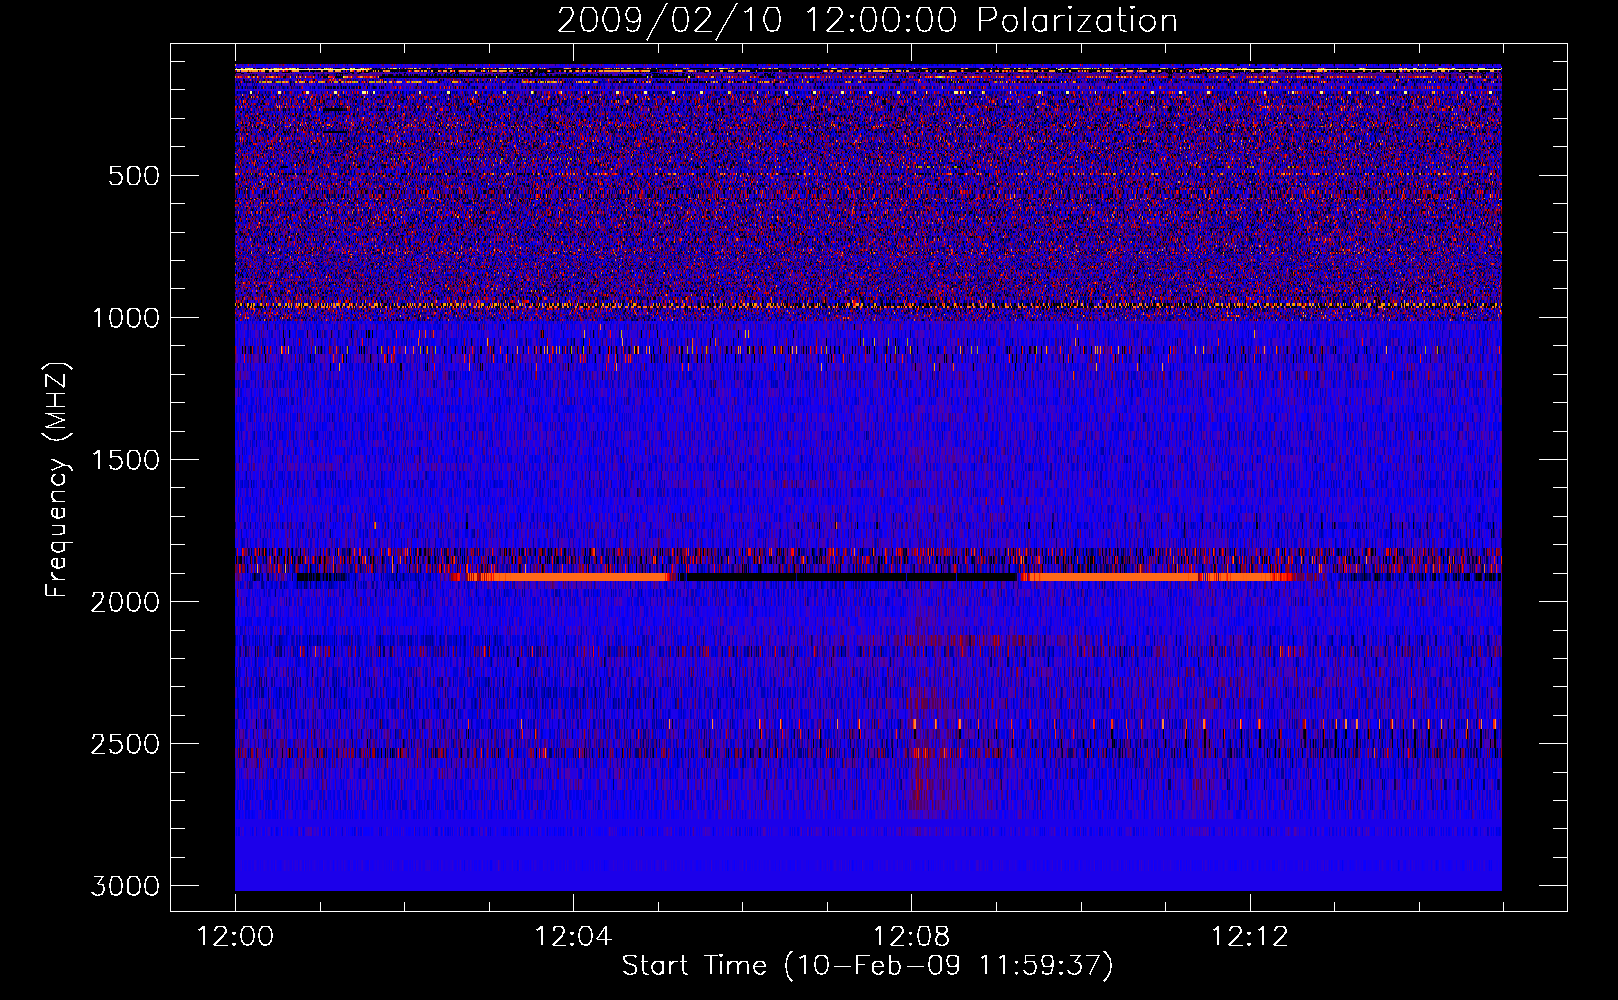This screenshot has width=1618, height=1000.
Task: Click the plot title '2009/02/10 12:00:00 Polarization'
Action: coord(867,21)
